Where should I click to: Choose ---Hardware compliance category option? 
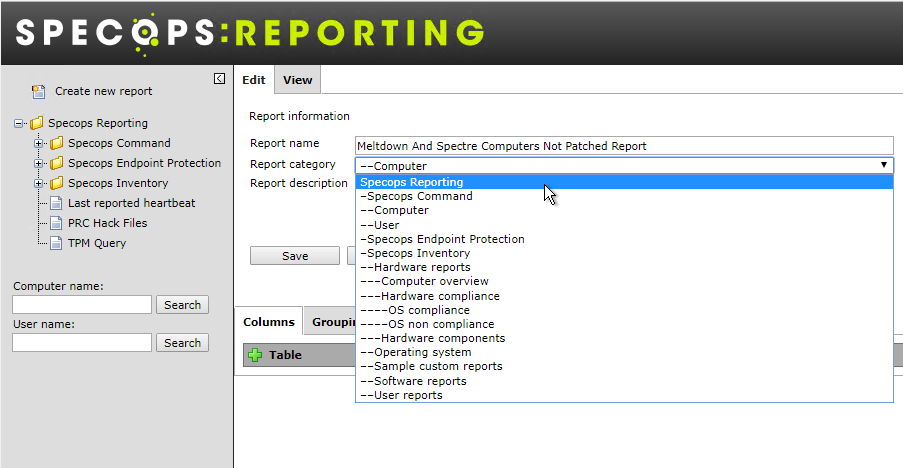pos(624,296)
